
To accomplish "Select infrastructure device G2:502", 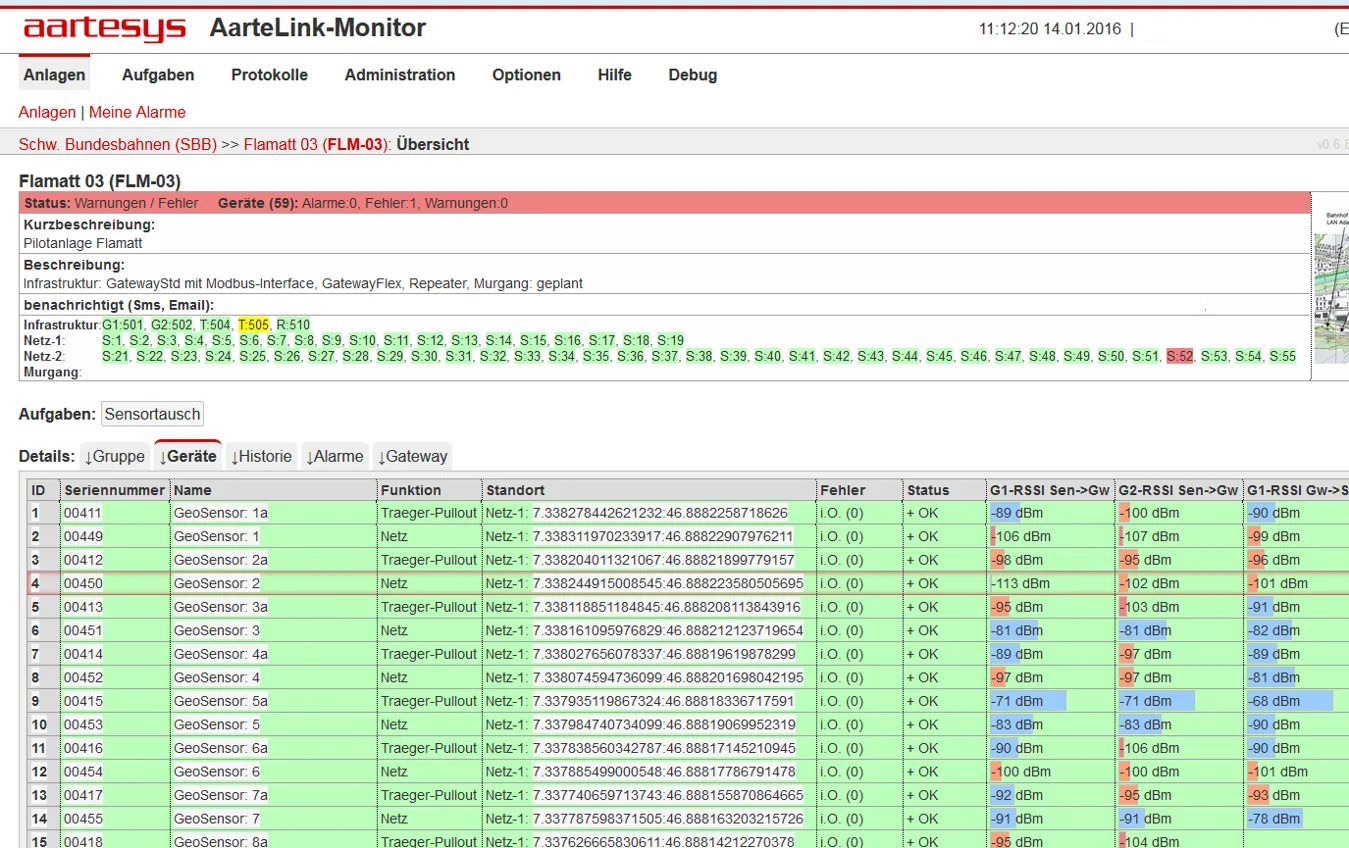I will coord(172,325).
